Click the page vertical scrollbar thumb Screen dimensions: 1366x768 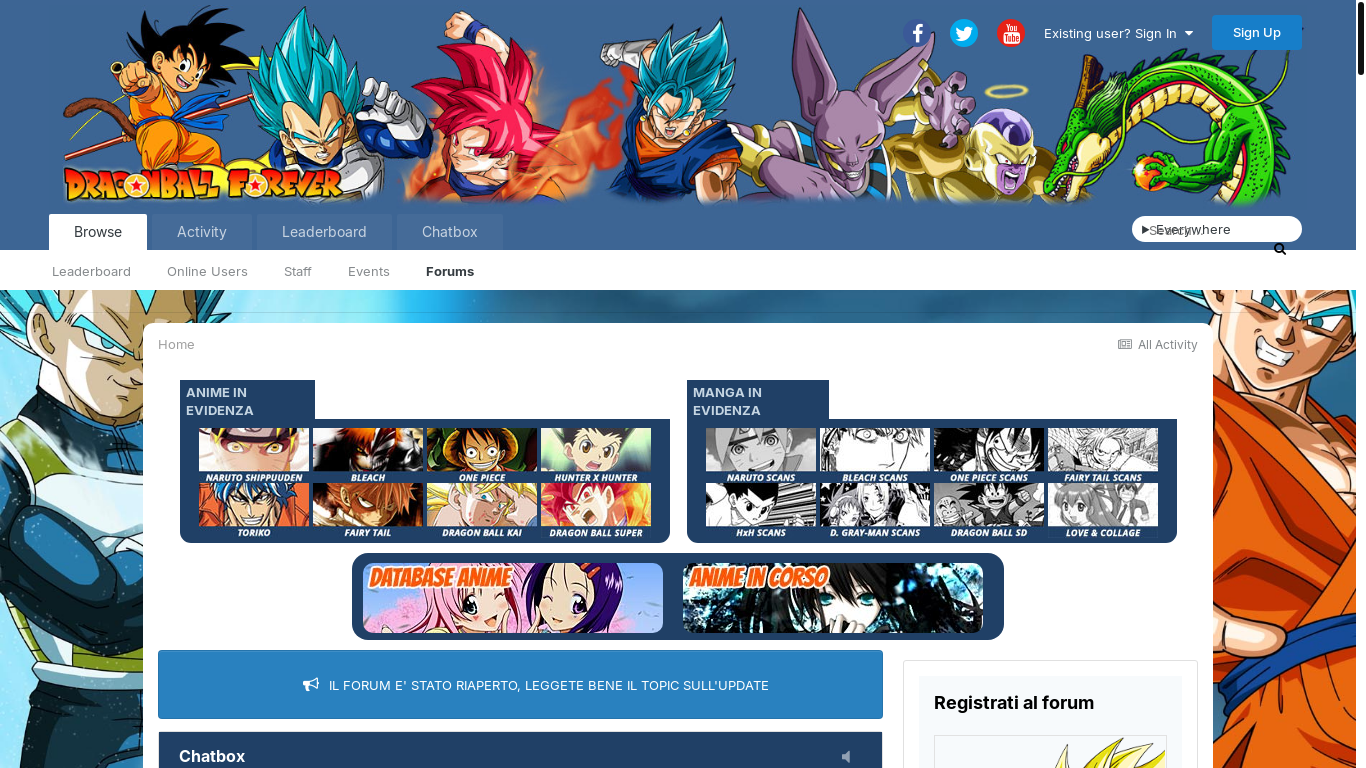(1361, 38)
